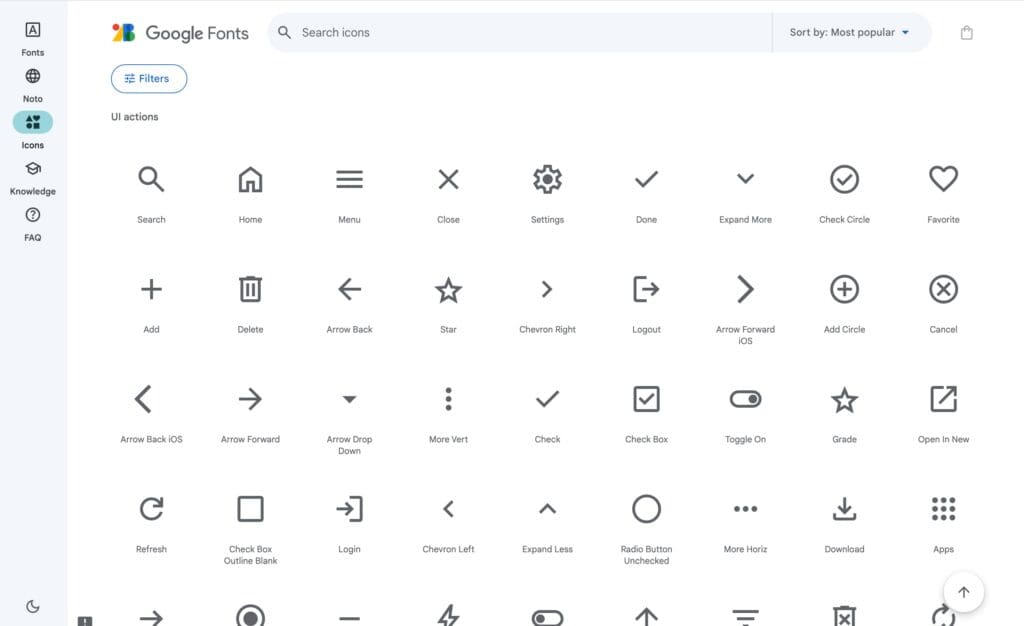Click inside the Search icons field
Image resolution: width=1024 pixels, height=626 pixels.
click(500, 32)
